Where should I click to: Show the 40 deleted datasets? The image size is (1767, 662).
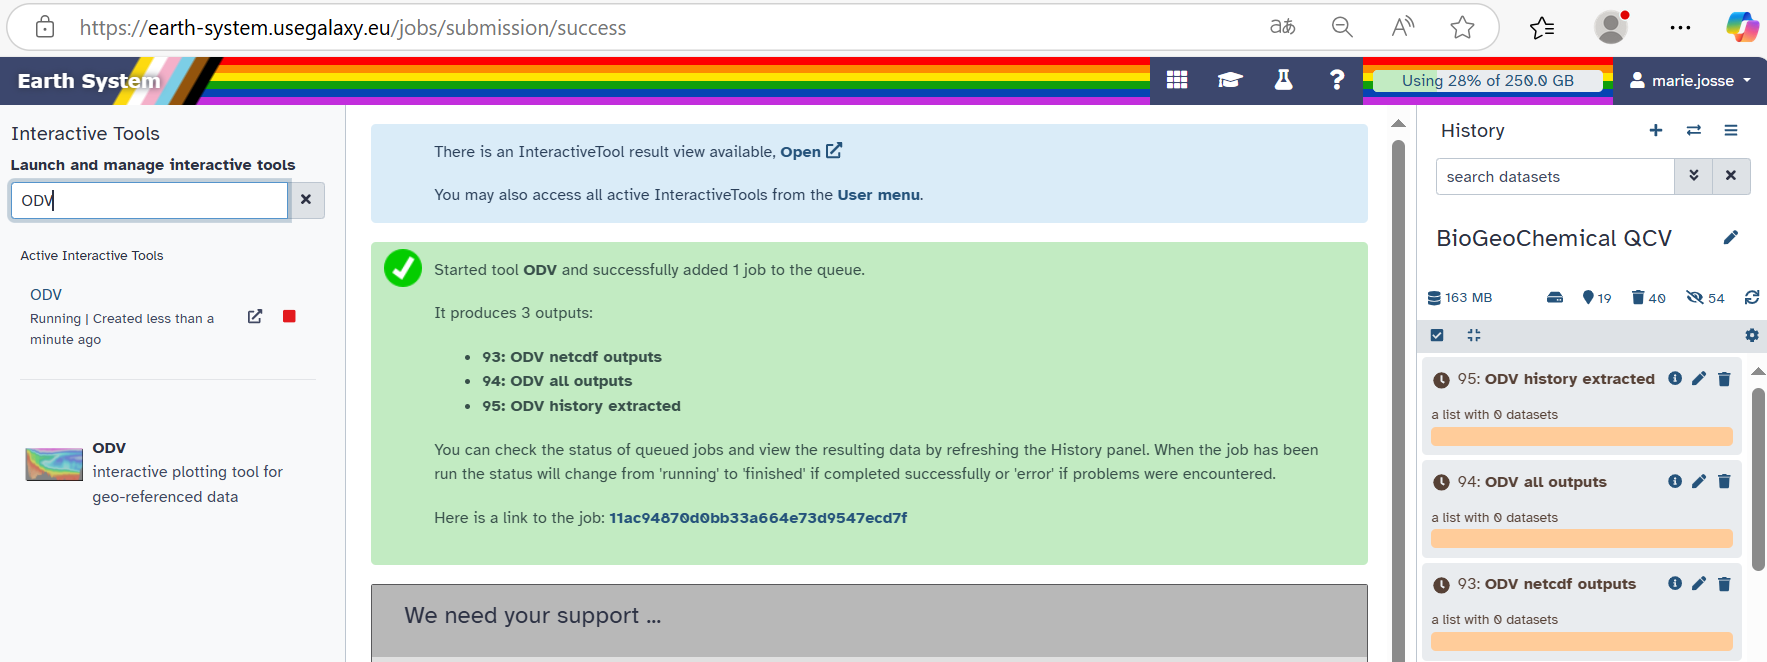pos(1648,298)
